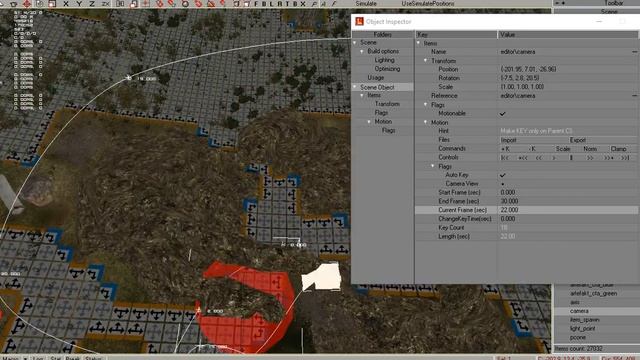This screenshot has width=640, height=360.
Task: Click the Object Inspector window logo icon
Action: (x=359, y=21)
